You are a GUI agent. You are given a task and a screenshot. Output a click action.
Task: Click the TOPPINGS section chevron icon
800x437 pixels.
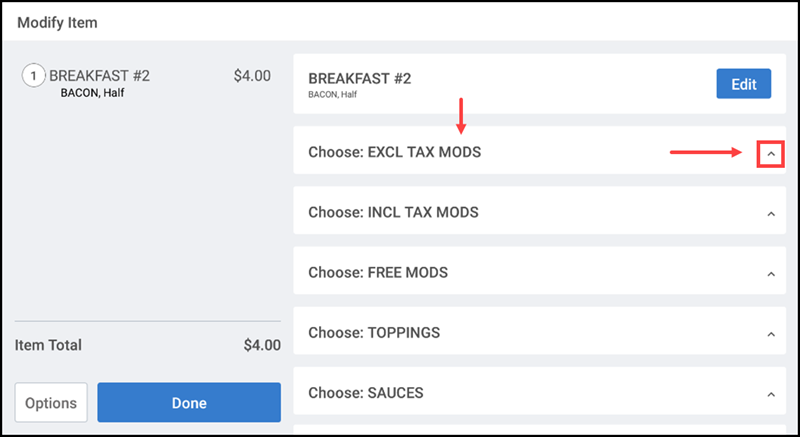click(770, 334)
